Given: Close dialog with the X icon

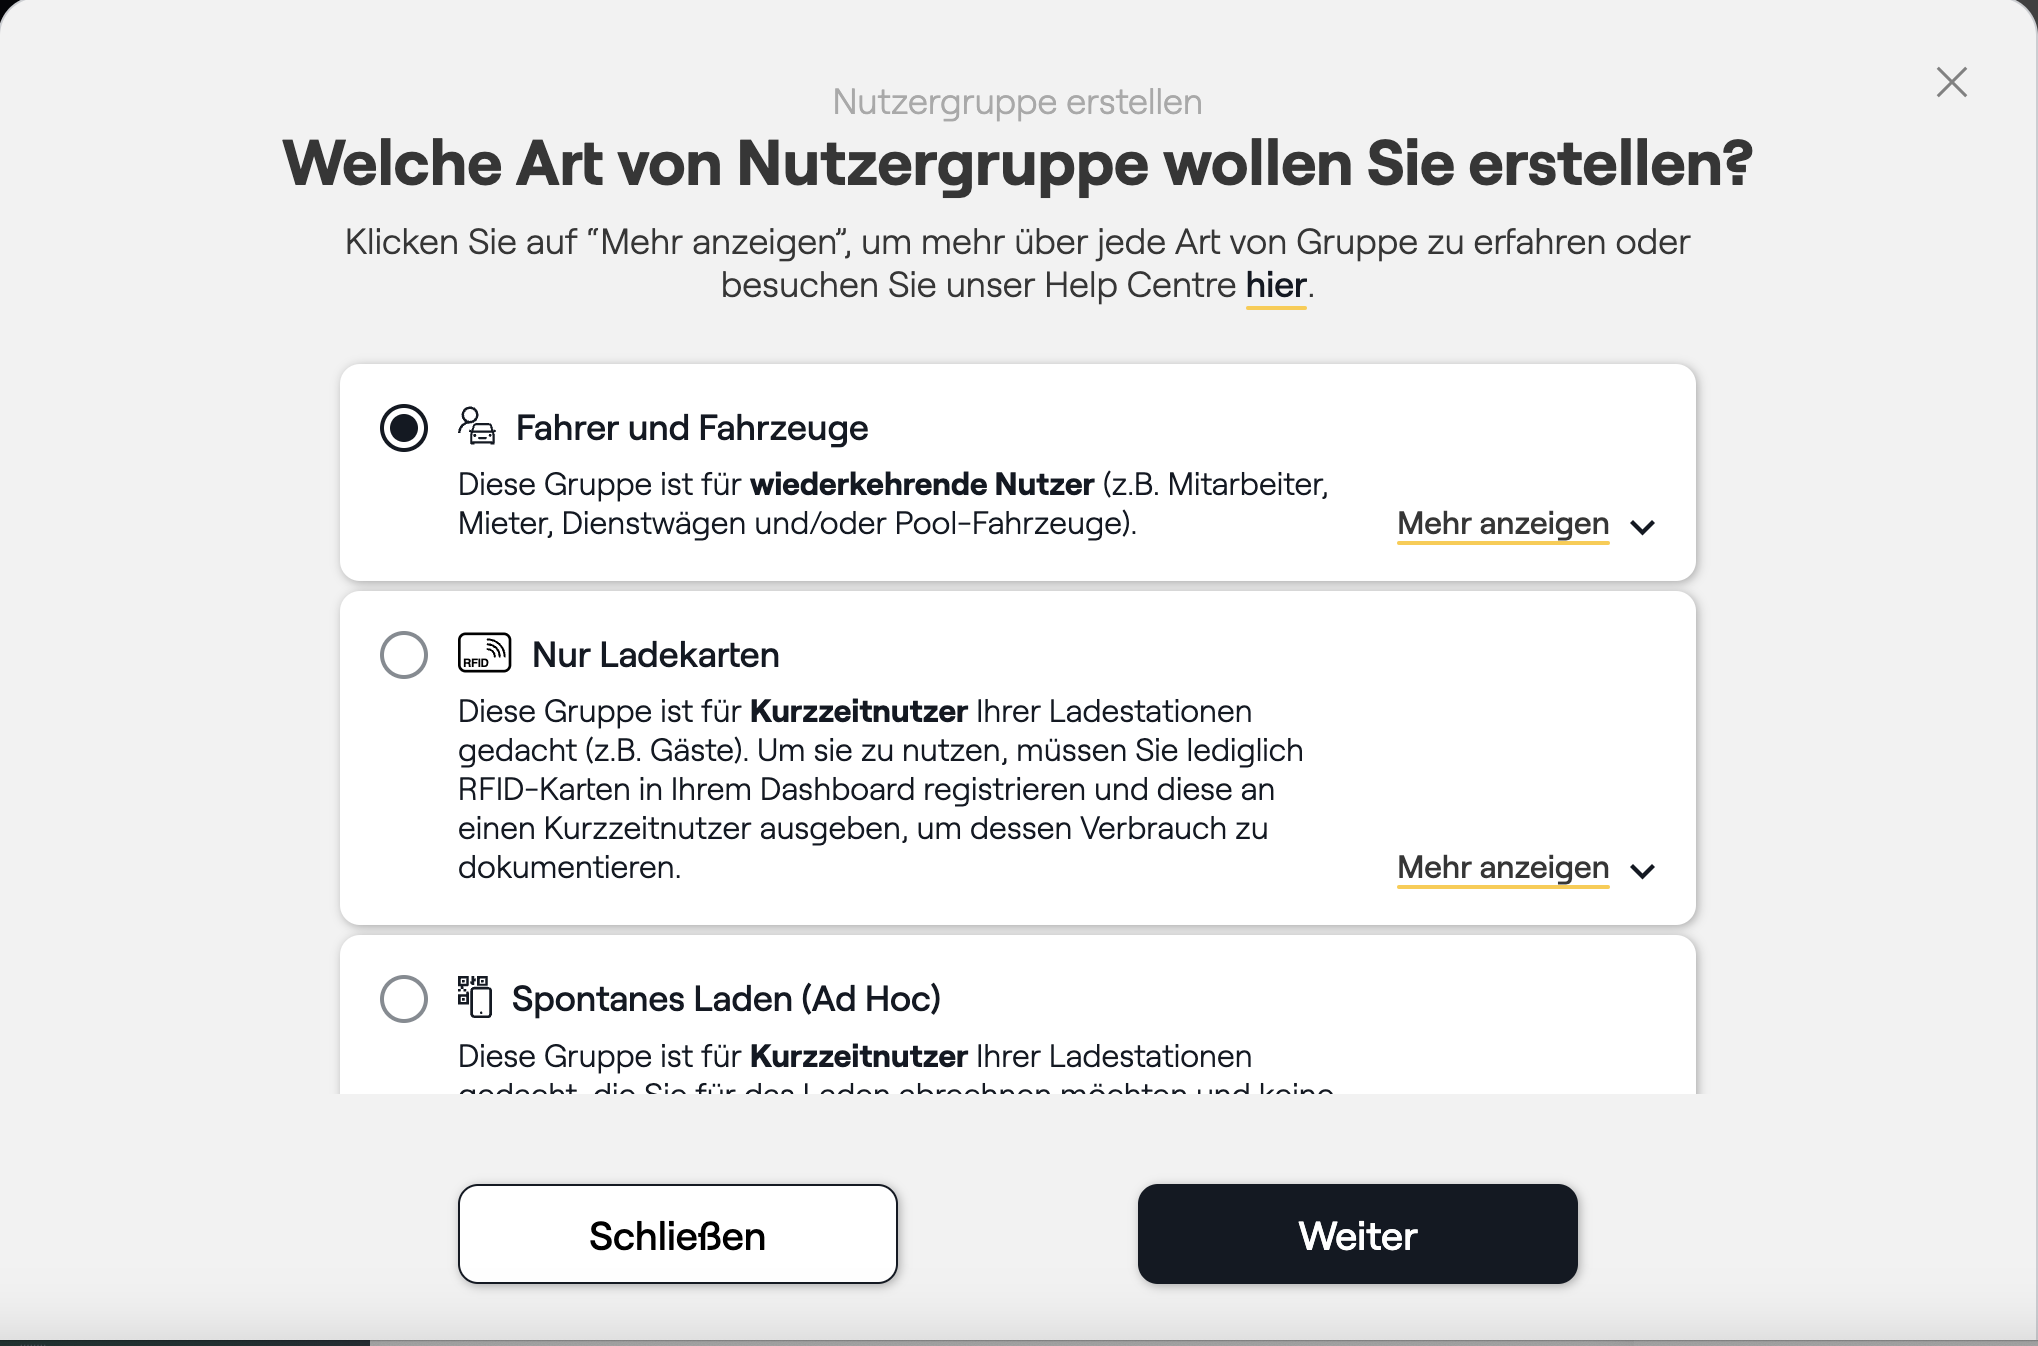Looking at the screenshot, I should coord(1951,82).
